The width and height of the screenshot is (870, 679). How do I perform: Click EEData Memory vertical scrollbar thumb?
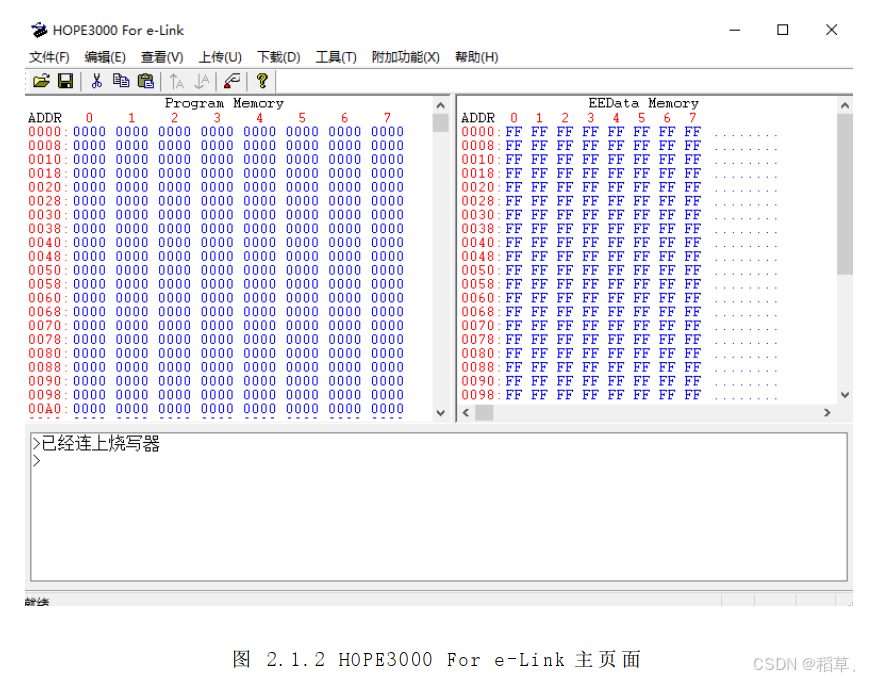point(844,194)
